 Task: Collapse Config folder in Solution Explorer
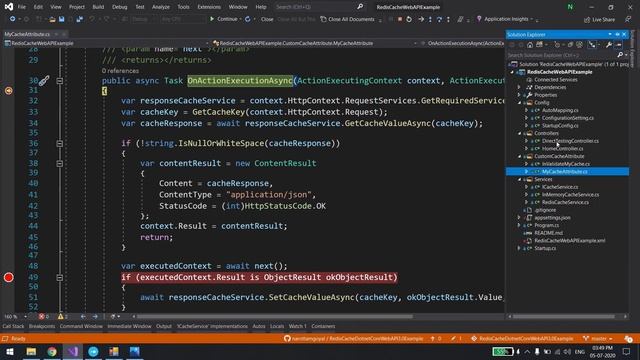coord(520,103)
